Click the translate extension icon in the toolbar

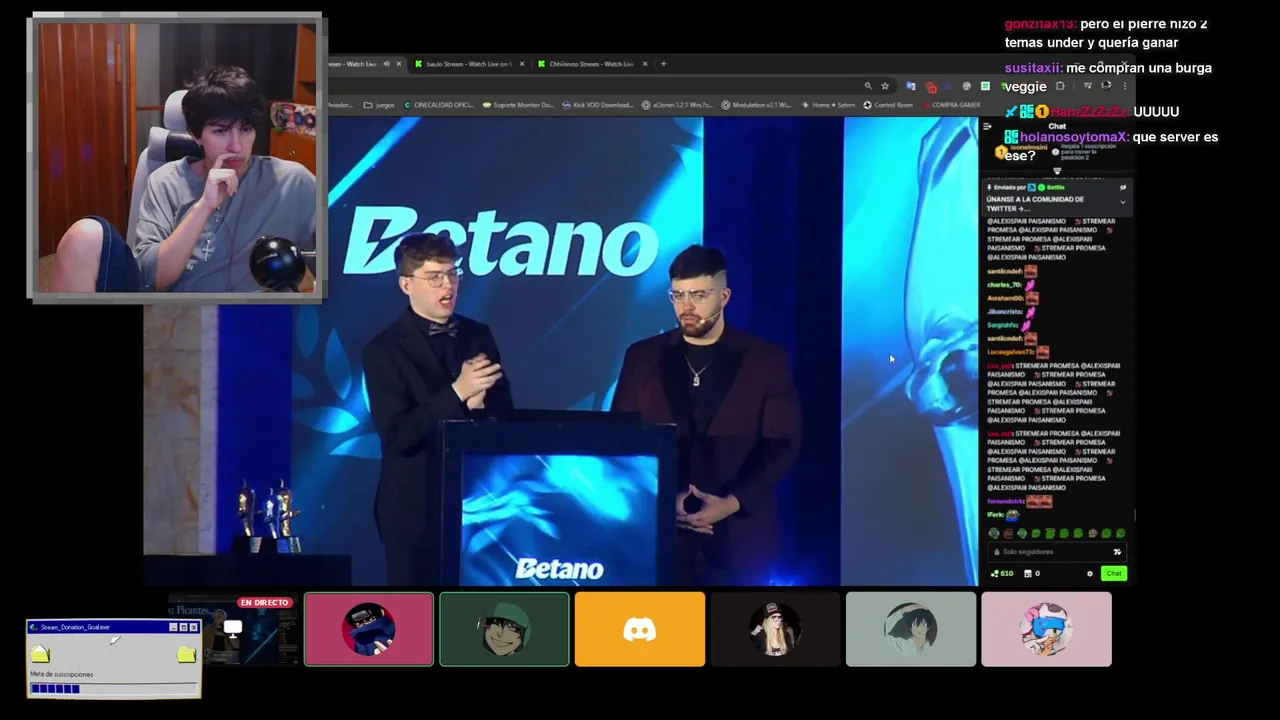click(x=910, y=86)
